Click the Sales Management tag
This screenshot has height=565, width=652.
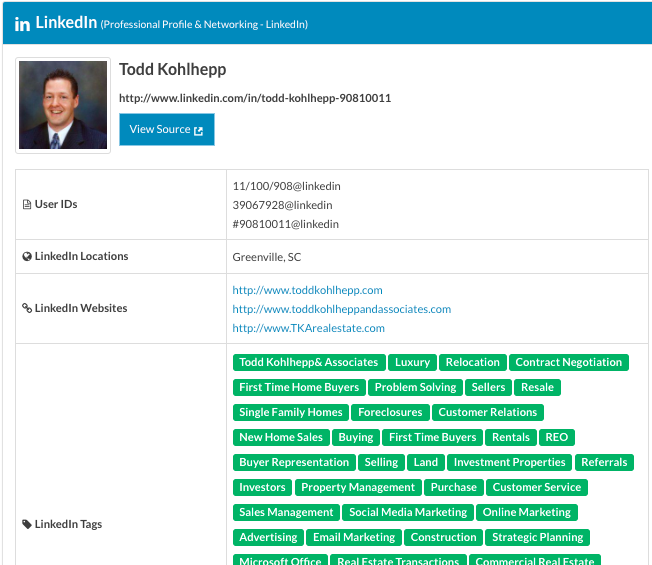[x=286, y=512]
